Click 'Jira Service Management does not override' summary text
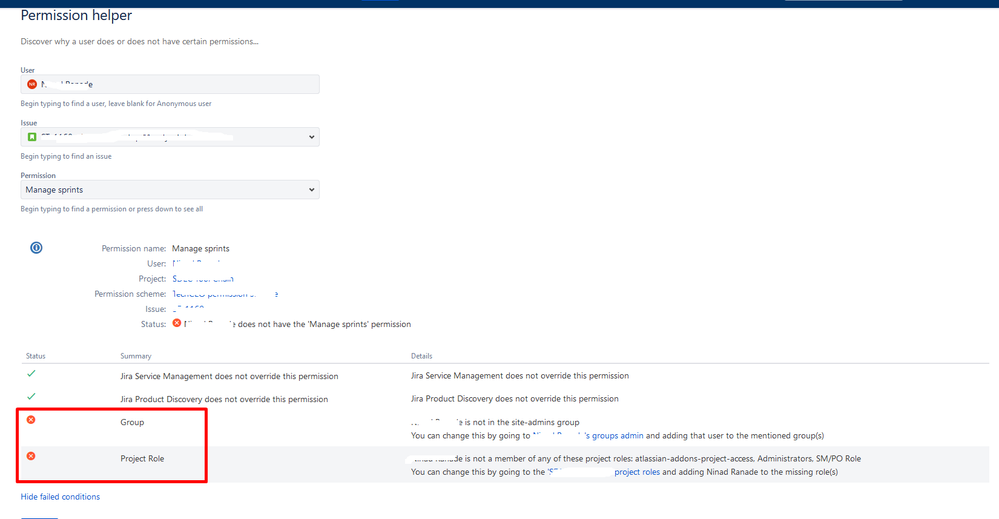999x519 pixels. coord(229,376)
